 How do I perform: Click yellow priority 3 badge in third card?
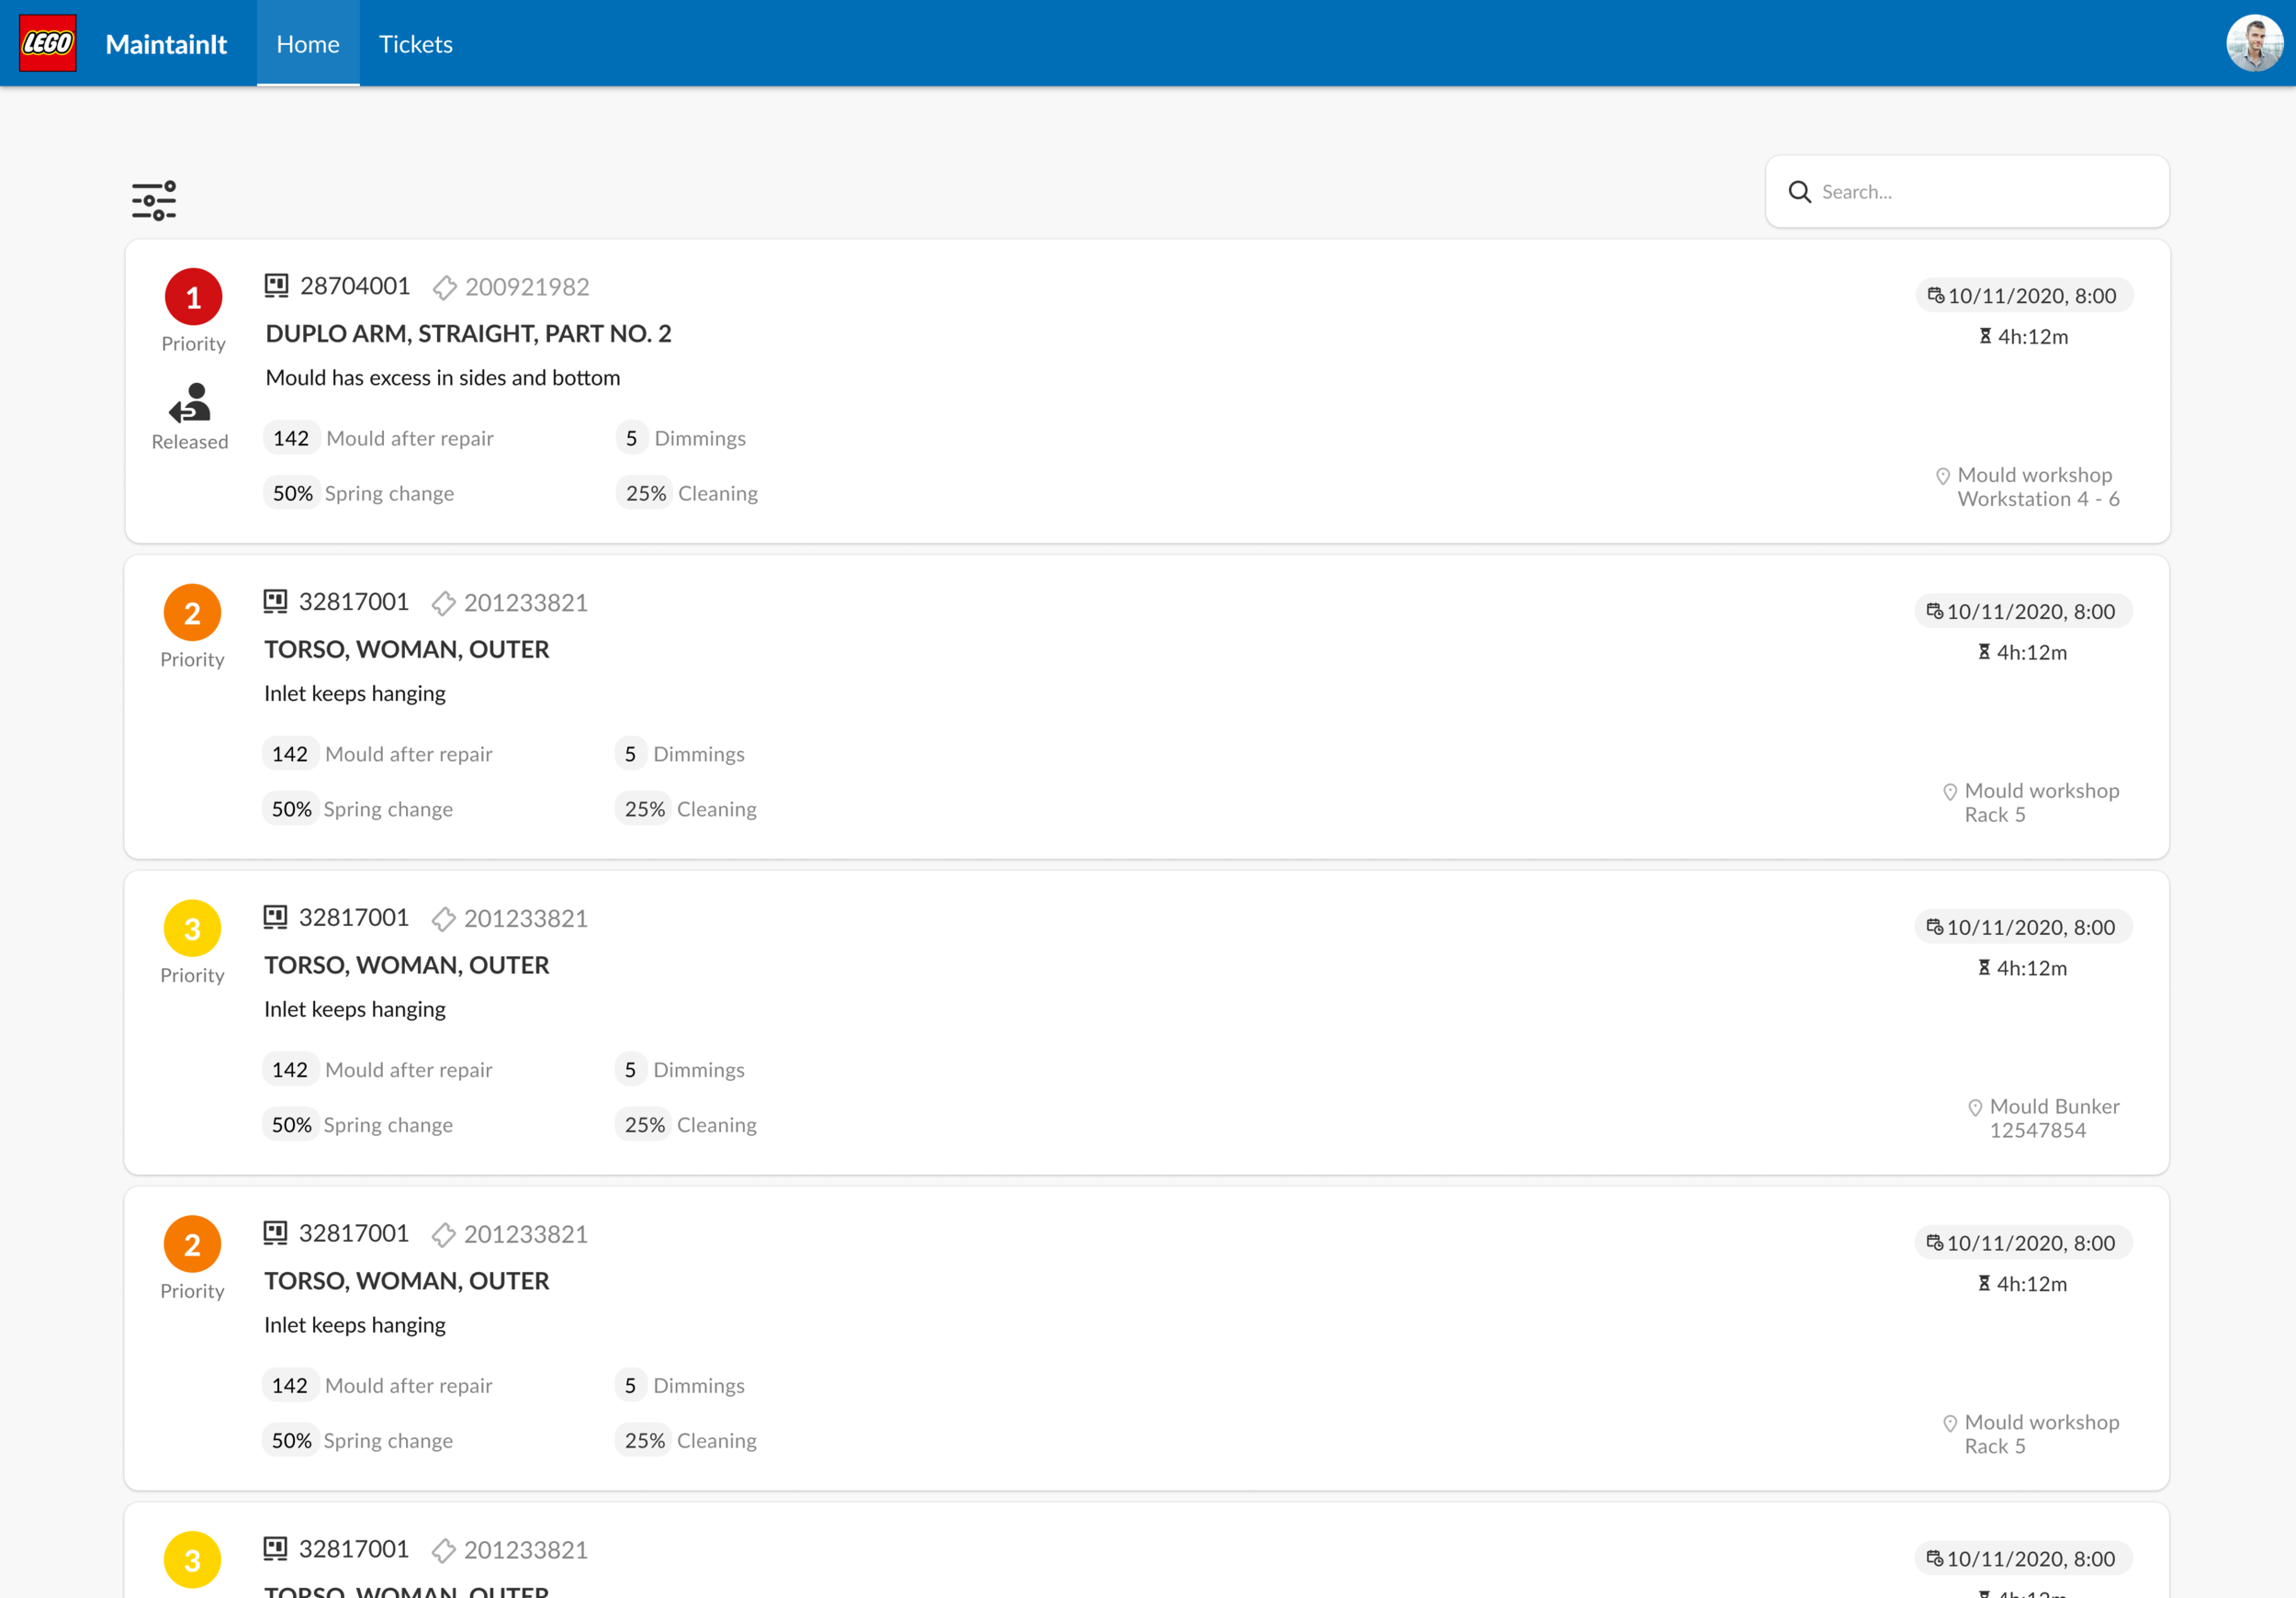(192, 929)
